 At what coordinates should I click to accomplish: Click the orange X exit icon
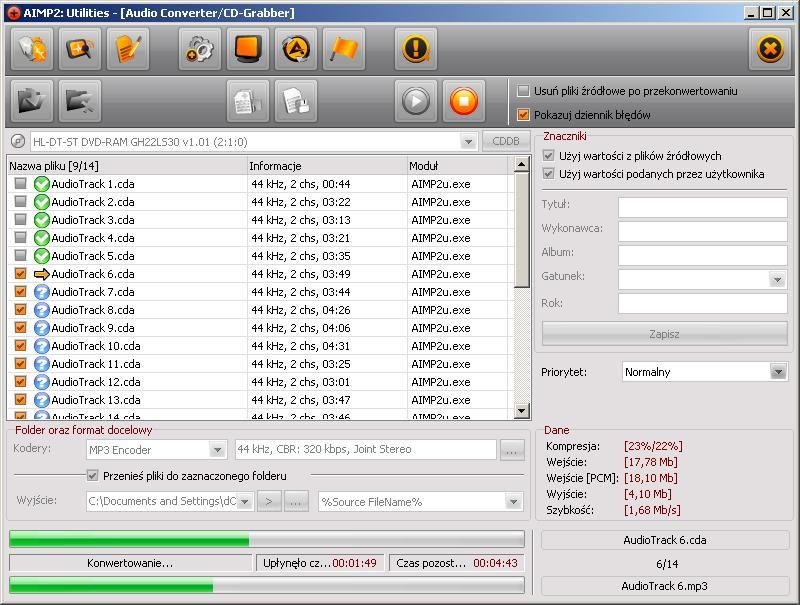pyautogui.click(x=770, y=49)
